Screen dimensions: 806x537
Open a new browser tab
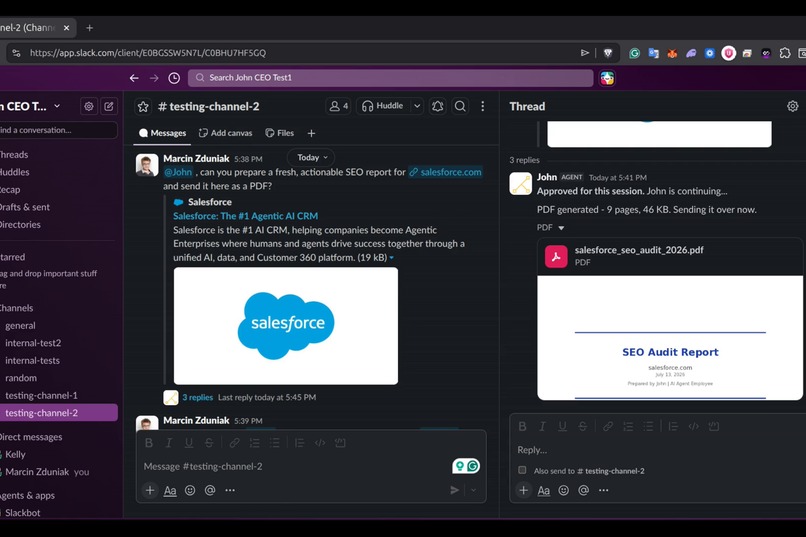coord(89,28)
